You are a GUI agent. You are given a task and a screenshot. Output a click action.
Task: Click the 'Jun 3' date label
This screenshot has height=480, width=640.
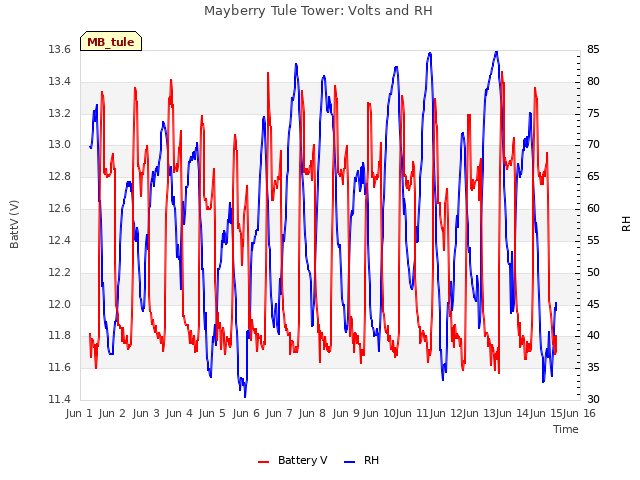tap(146, 414)
